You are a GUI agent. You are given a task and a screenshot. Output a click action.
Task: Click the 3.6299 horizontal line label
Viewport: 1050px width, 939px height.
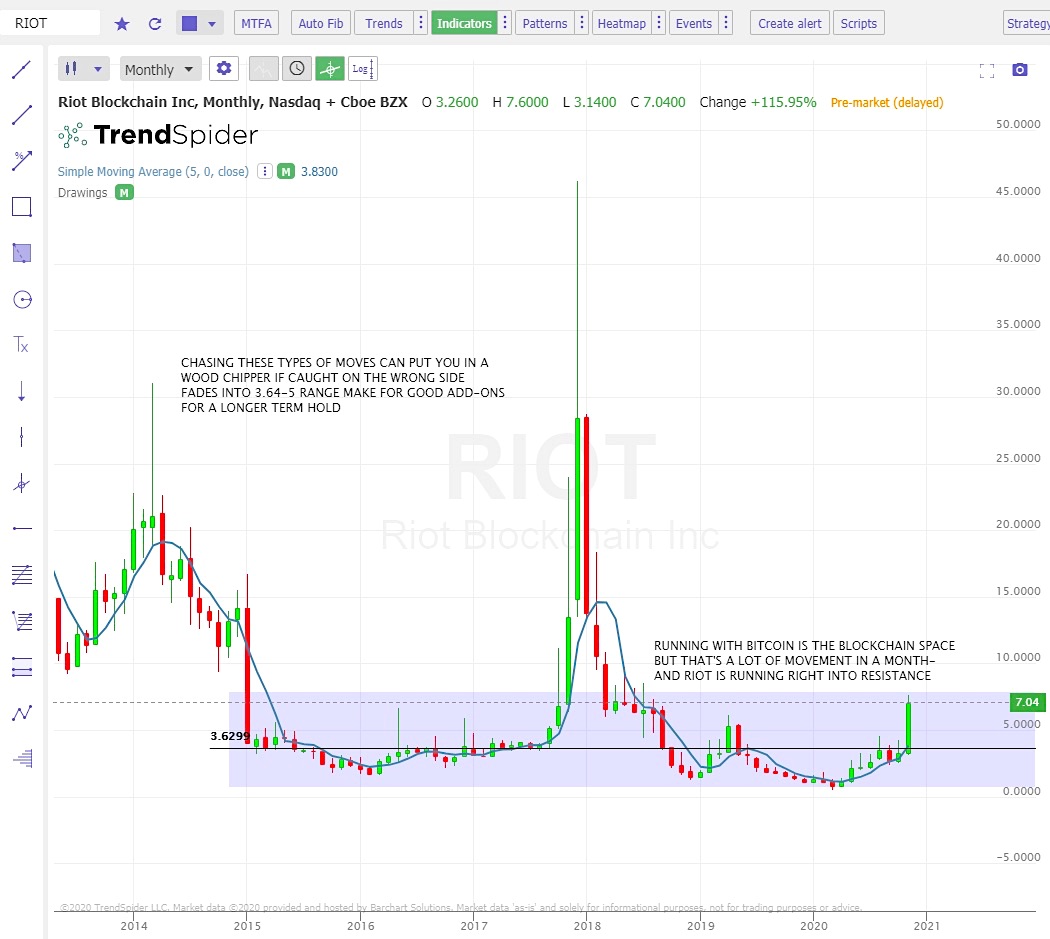(230, 736)
